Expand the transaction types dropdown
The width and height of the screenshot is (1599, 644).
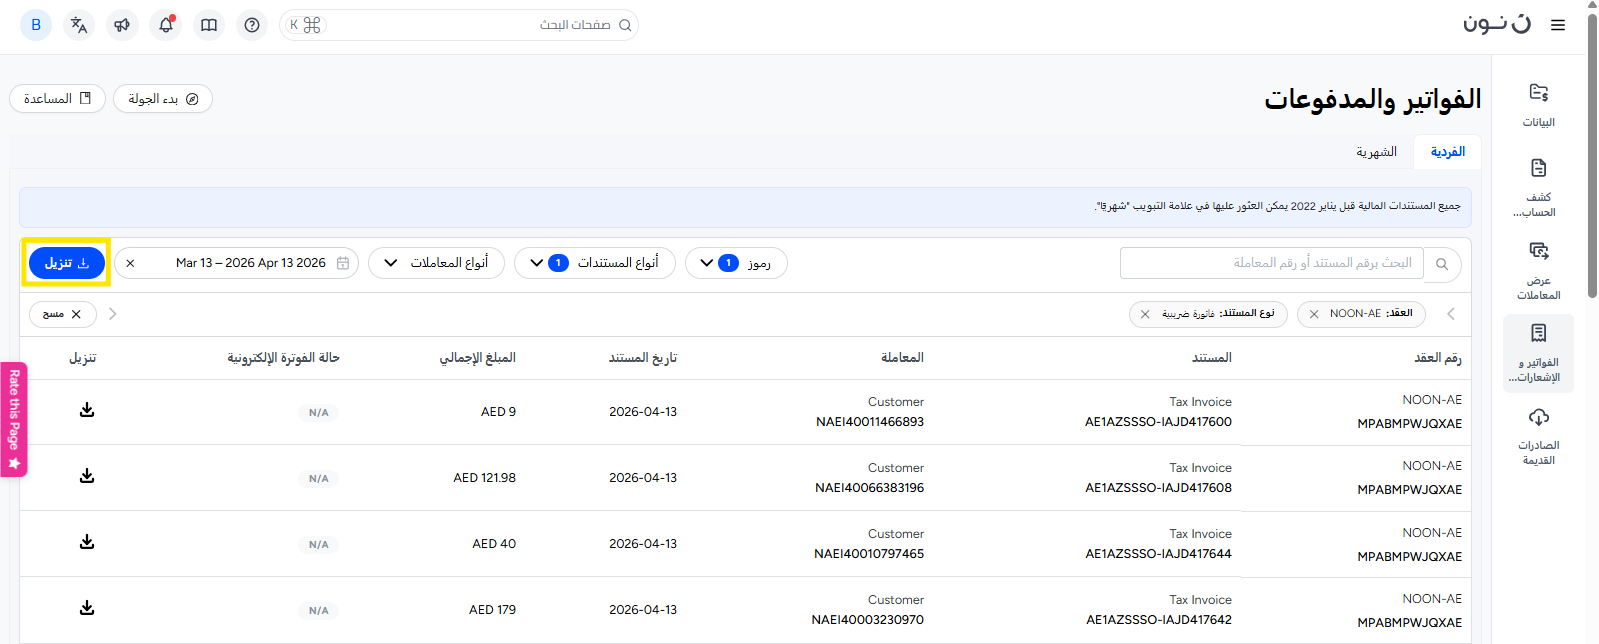436,263
